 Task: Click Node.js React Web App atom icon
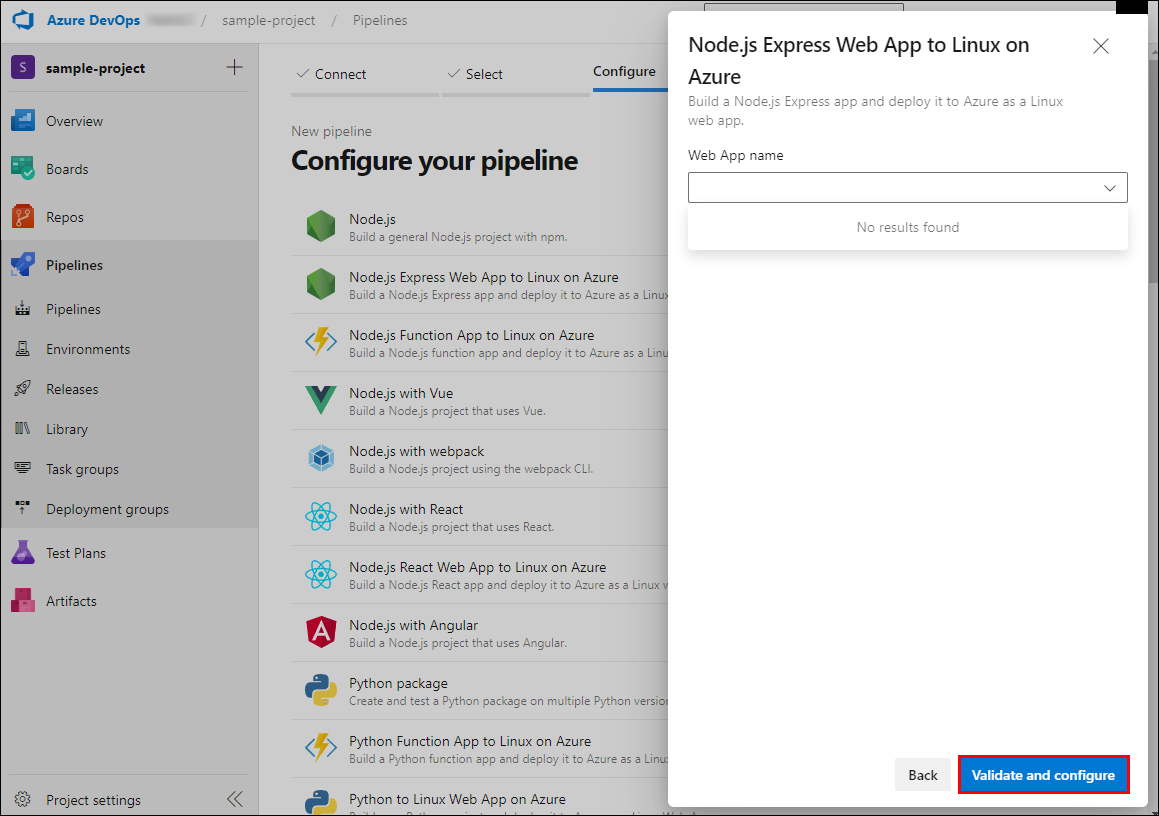tap(321, 574)
